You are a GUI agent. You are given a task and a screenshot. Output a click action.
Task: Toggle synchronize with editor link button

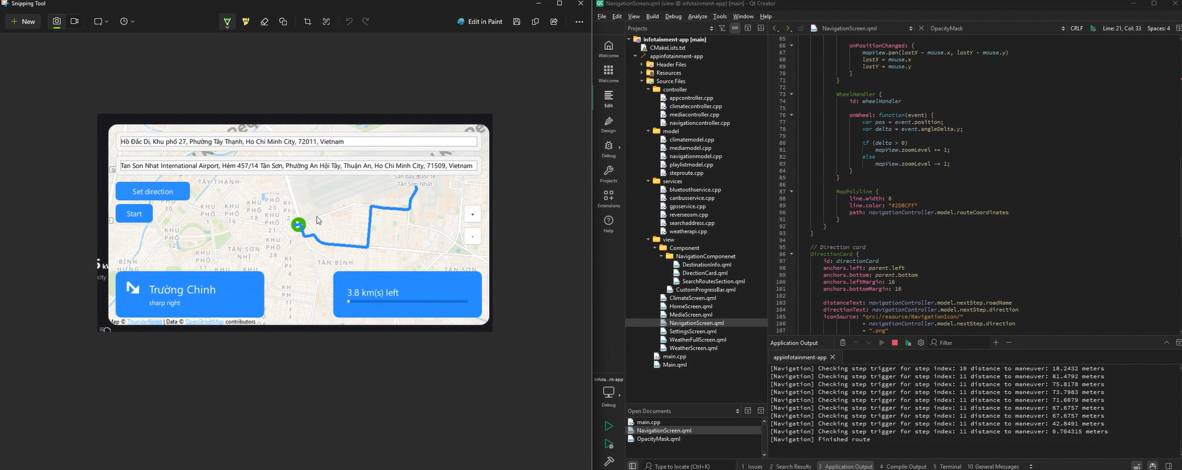tap(735, 29)
